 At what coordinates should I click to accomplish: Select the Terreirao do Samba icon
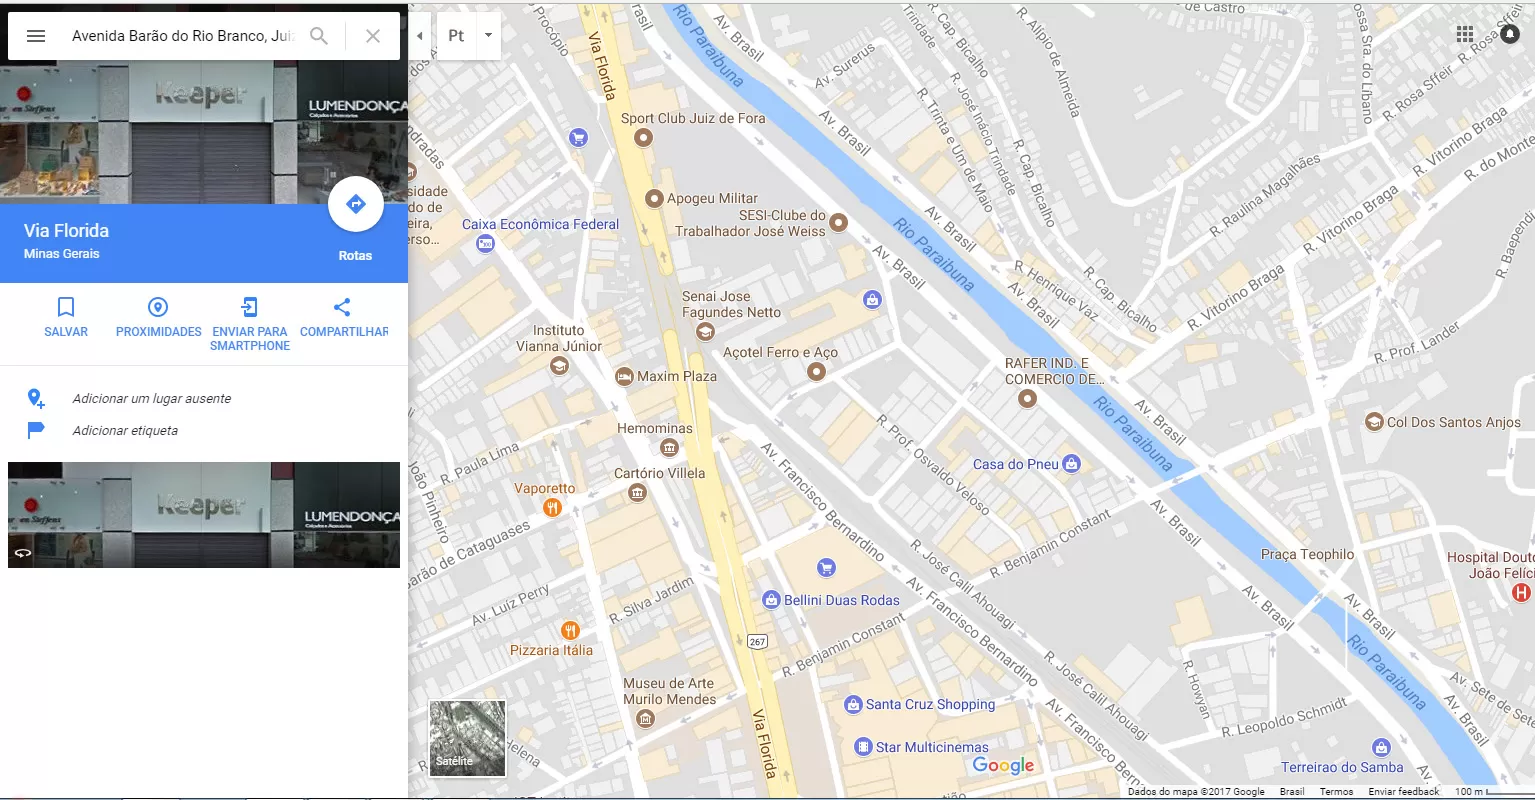click(x=1381, y=747)
